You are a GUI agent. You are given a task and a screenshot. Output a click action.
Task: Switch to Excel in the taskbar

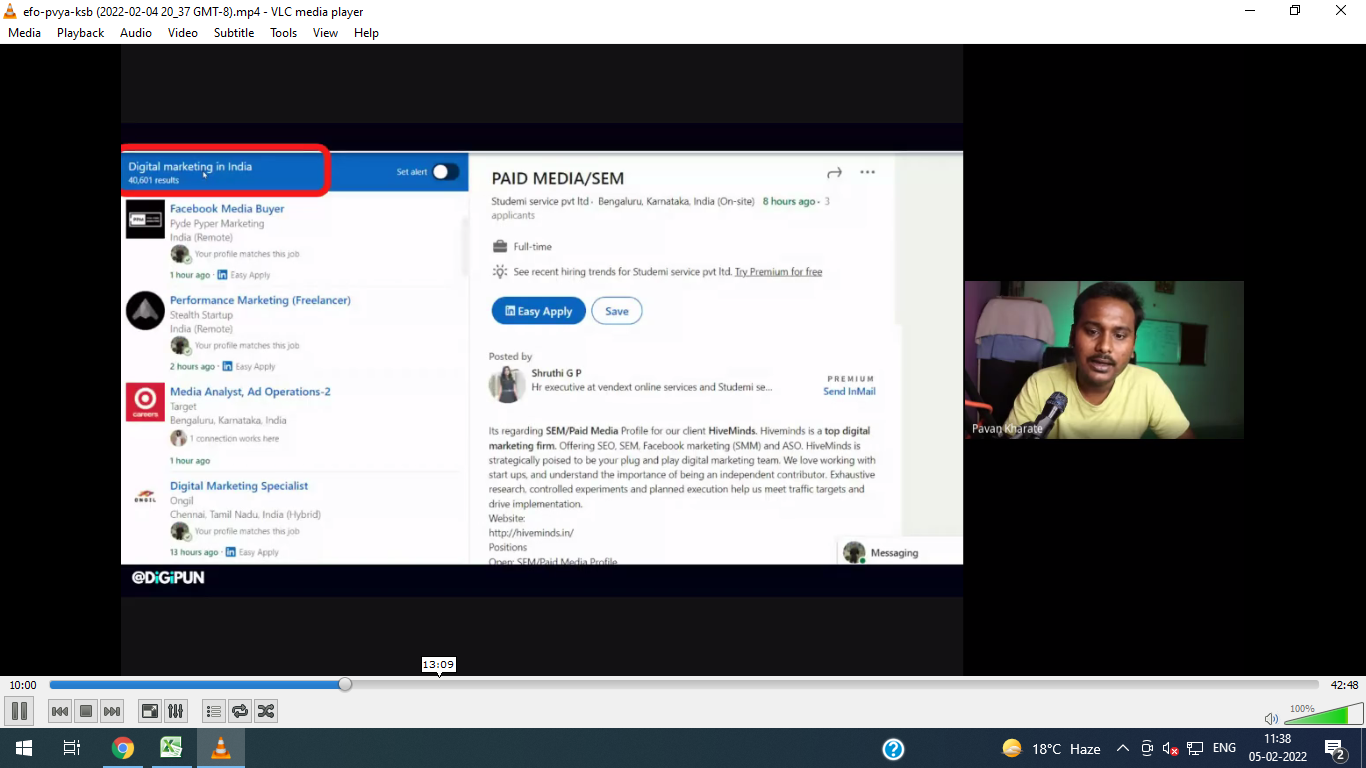pyautogui.click(x=171, y=748)
